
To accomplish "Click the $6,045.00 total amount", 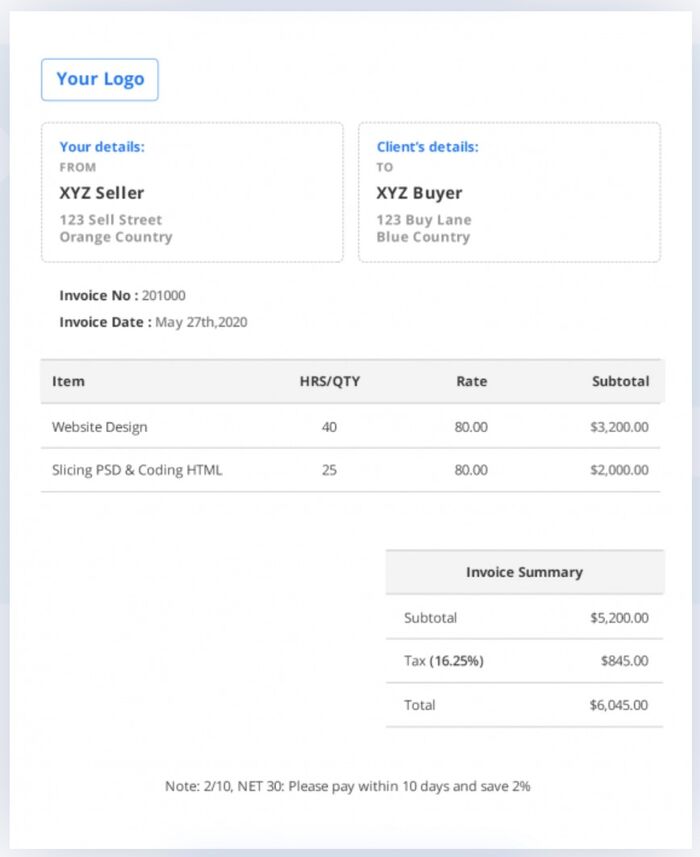I will tap(618, 705).
